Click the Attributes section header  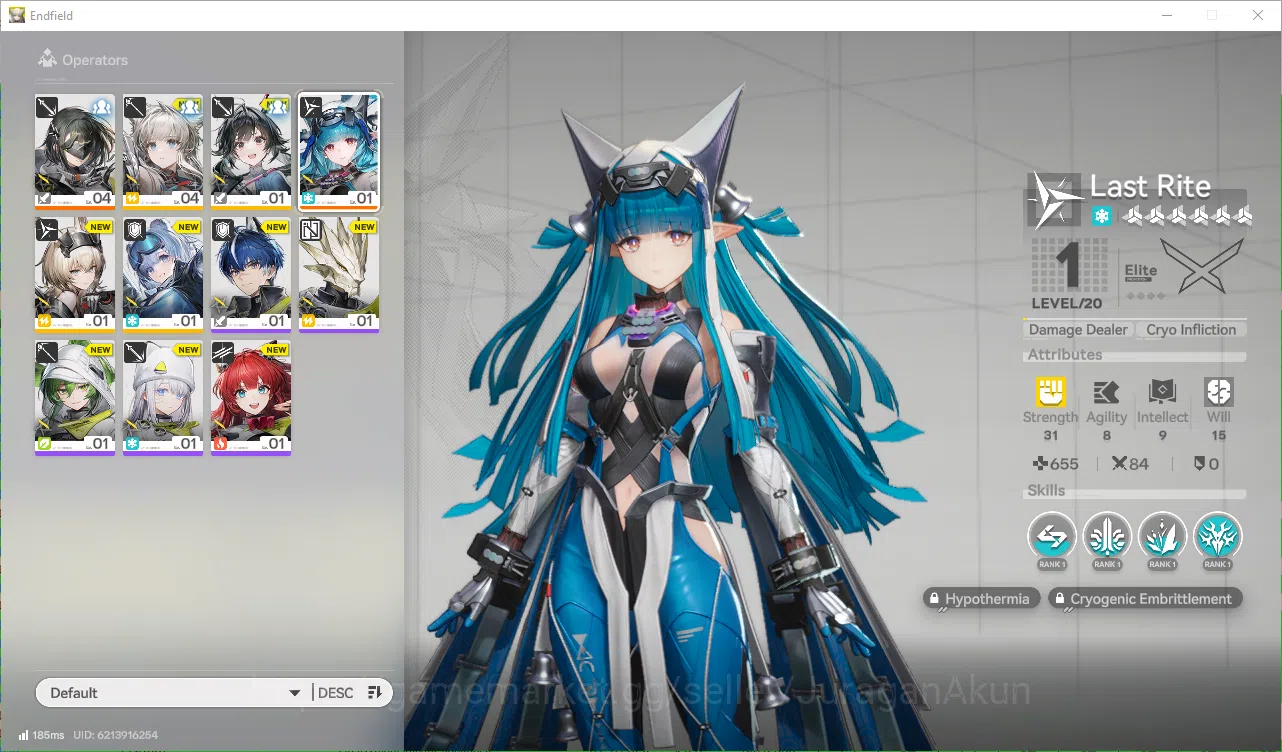(x=1064, y=355)
